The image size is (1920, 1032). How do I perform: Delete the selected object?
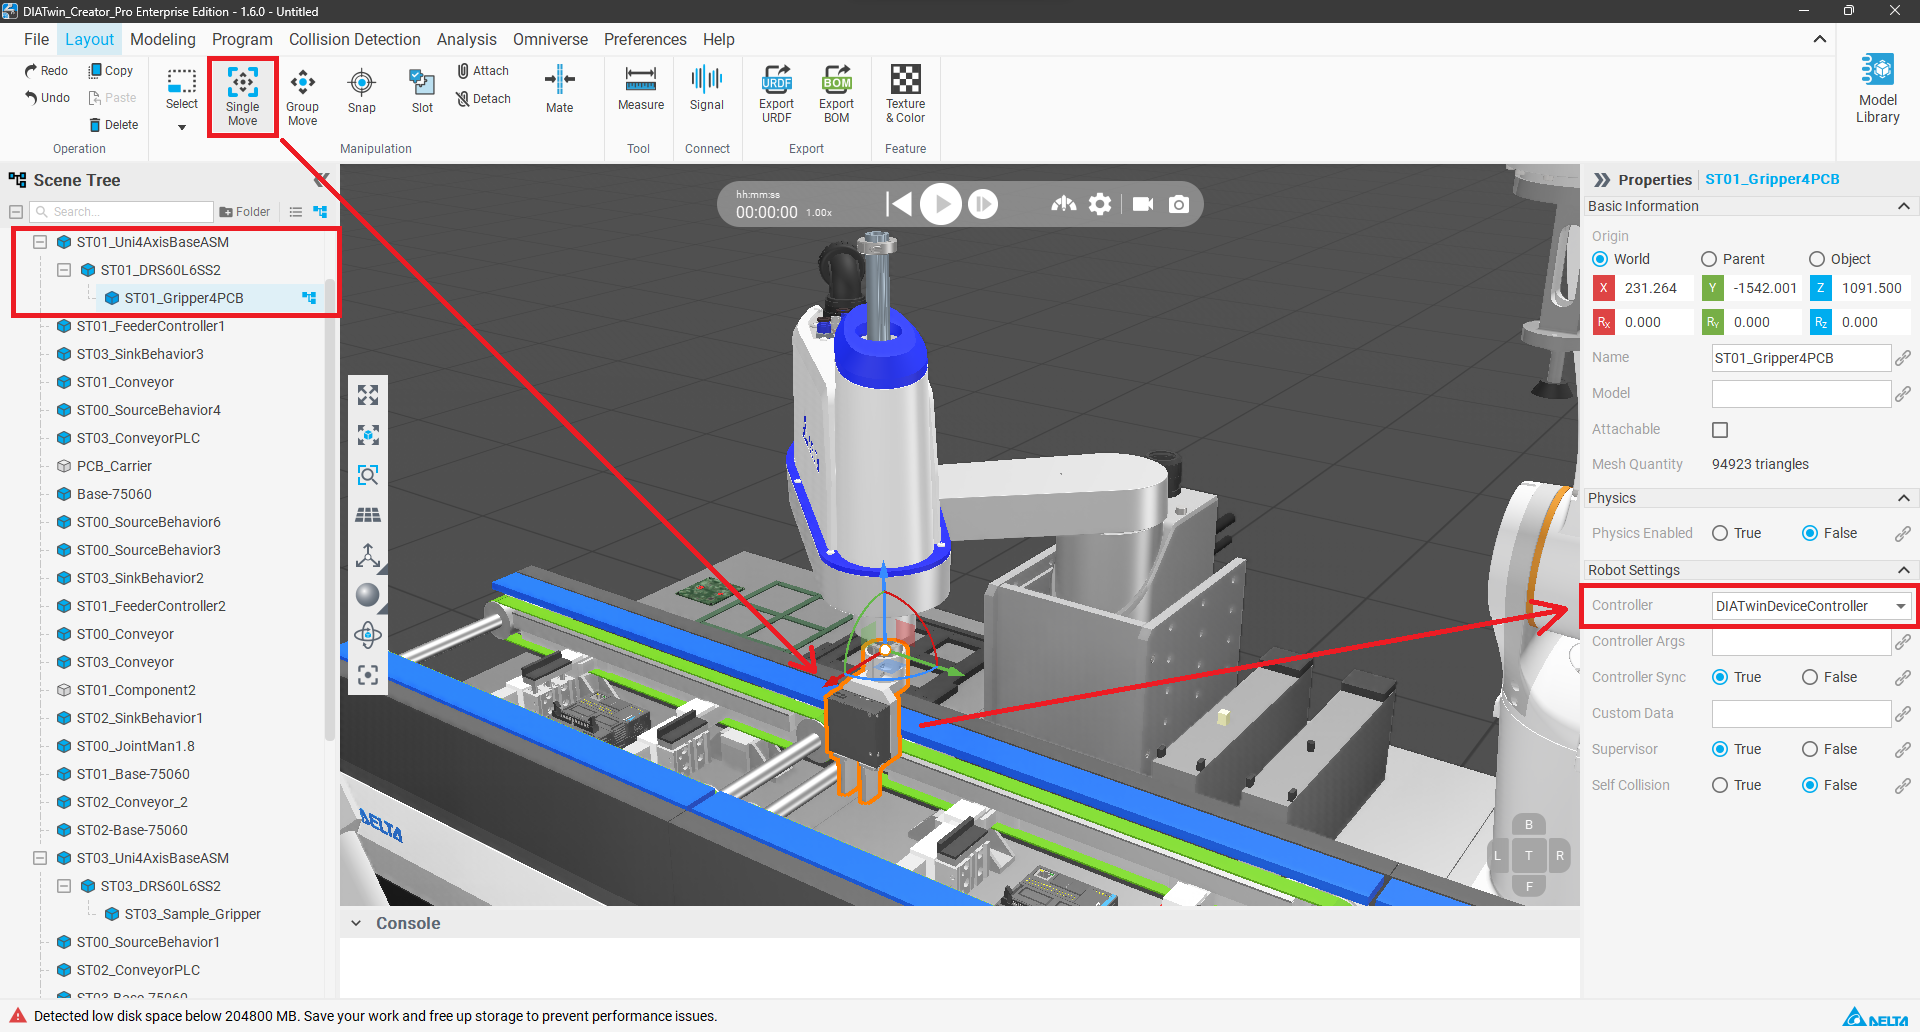[113, 125]
